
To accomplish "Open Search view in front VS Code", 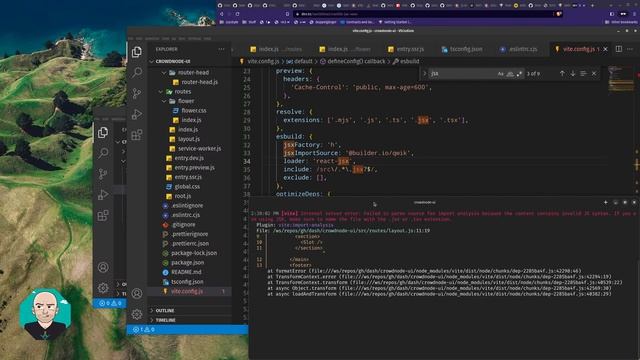I will tap(137, 73).
